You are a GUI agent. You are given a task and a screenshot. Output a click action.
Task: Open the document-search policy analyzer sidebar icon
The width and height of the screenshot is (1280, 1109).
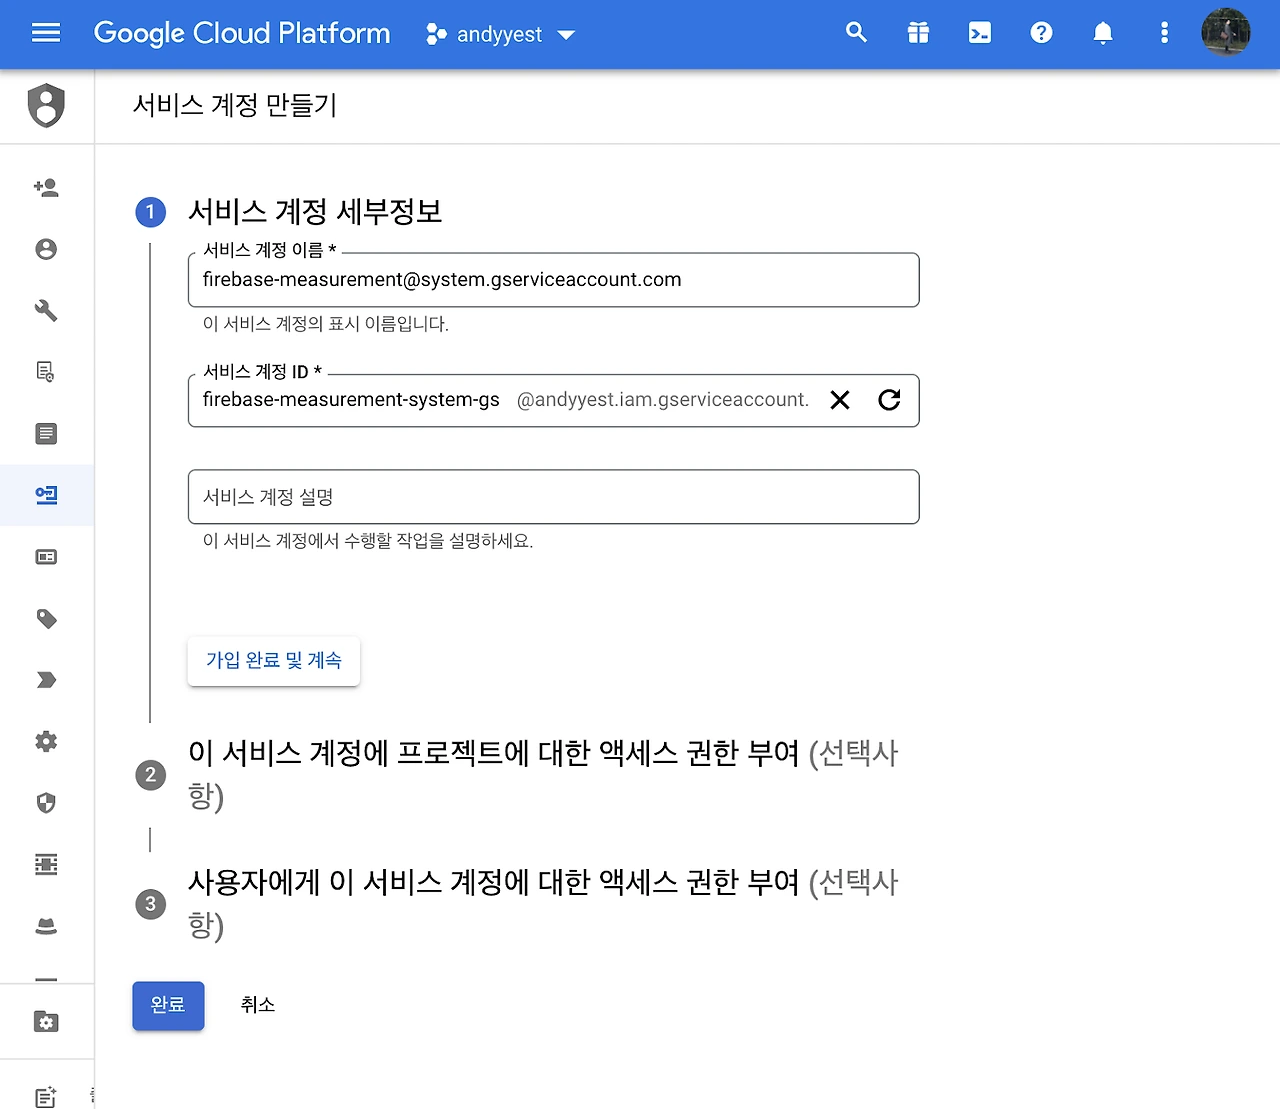click(46, 372)
